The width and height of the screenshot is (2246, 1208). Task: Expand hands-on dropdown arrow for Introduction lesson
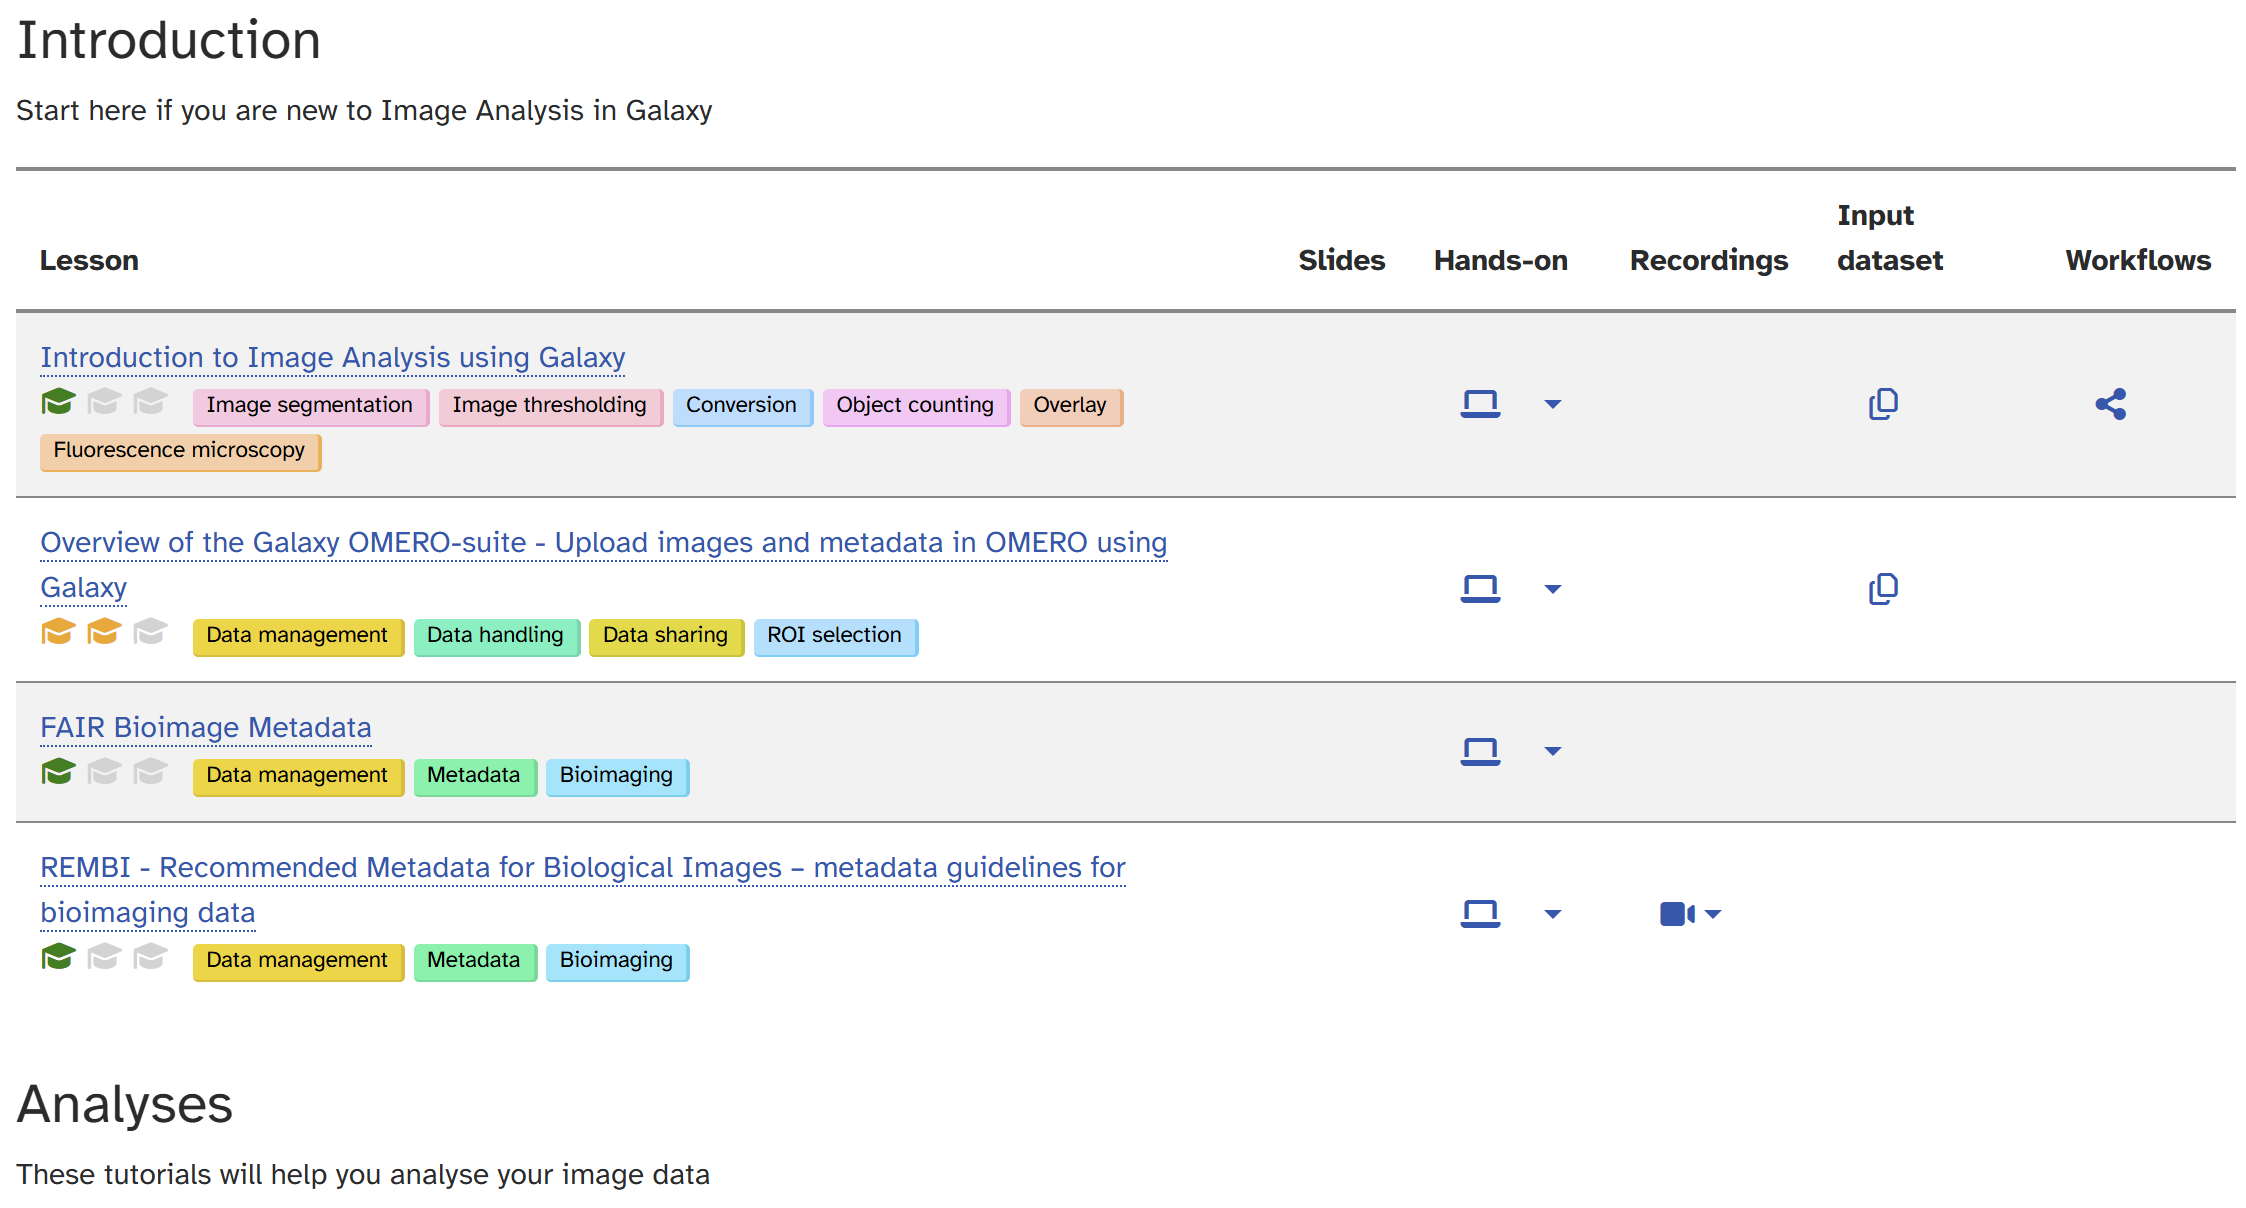point(1552,405)
